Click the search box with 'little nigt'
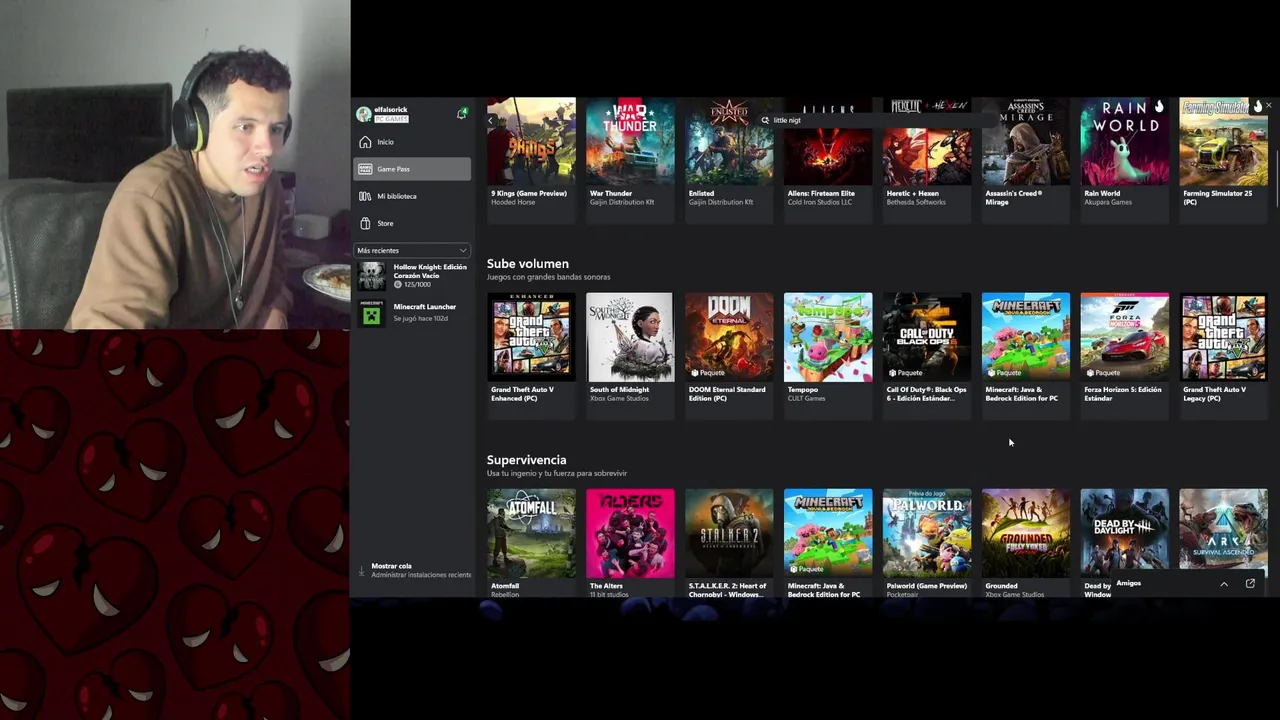The image size is (1280, 720). (x=880, y=120)
